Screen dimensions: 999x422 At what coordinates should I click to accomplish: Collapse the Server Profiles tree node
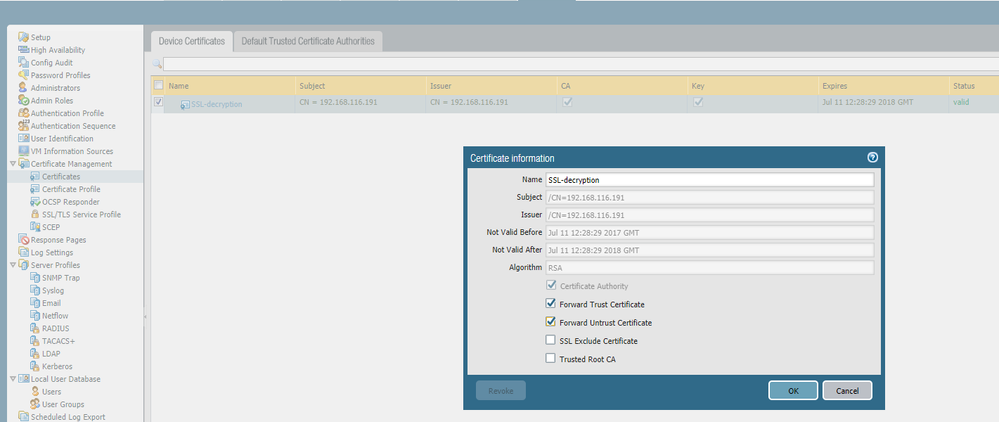[12, 265]
